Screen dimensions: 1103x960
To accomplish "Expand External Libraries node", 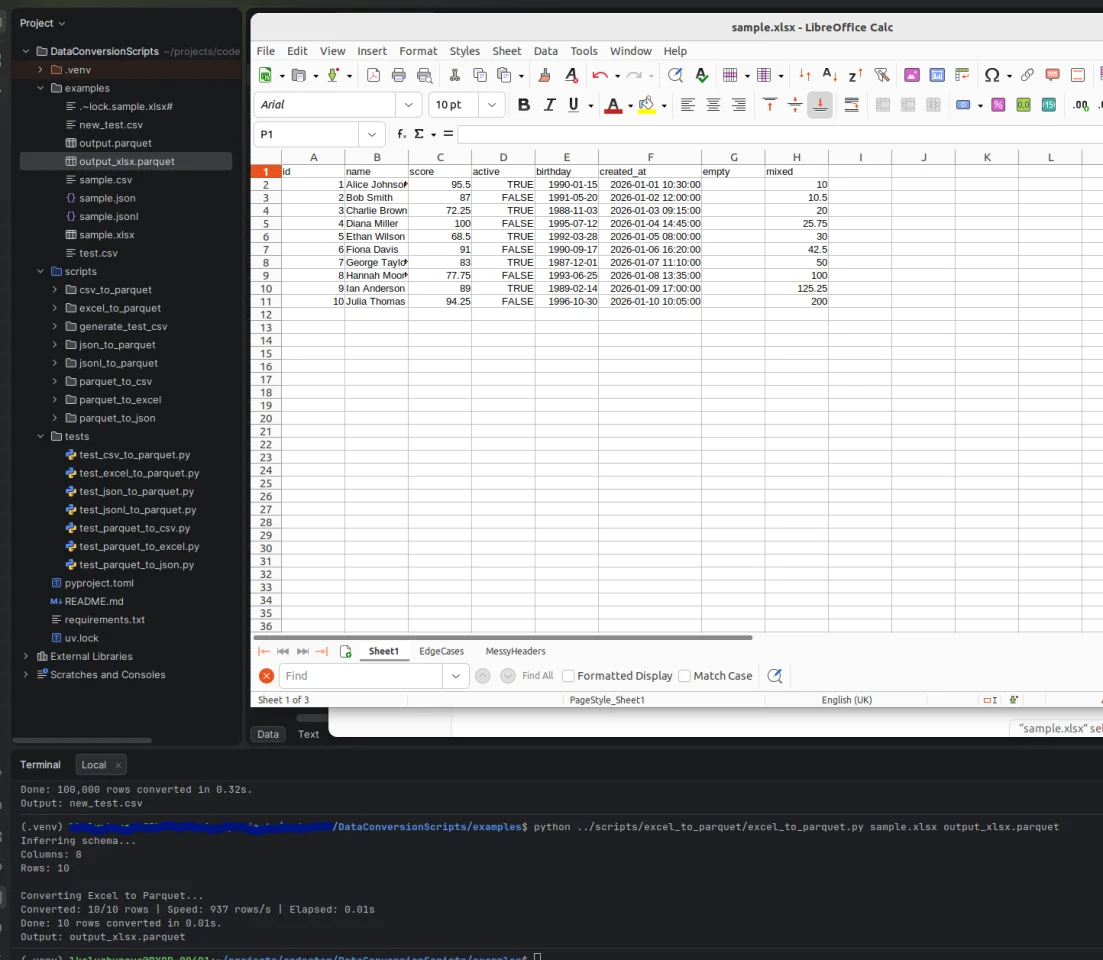I will pyautogui.click(x=26, y=656).
